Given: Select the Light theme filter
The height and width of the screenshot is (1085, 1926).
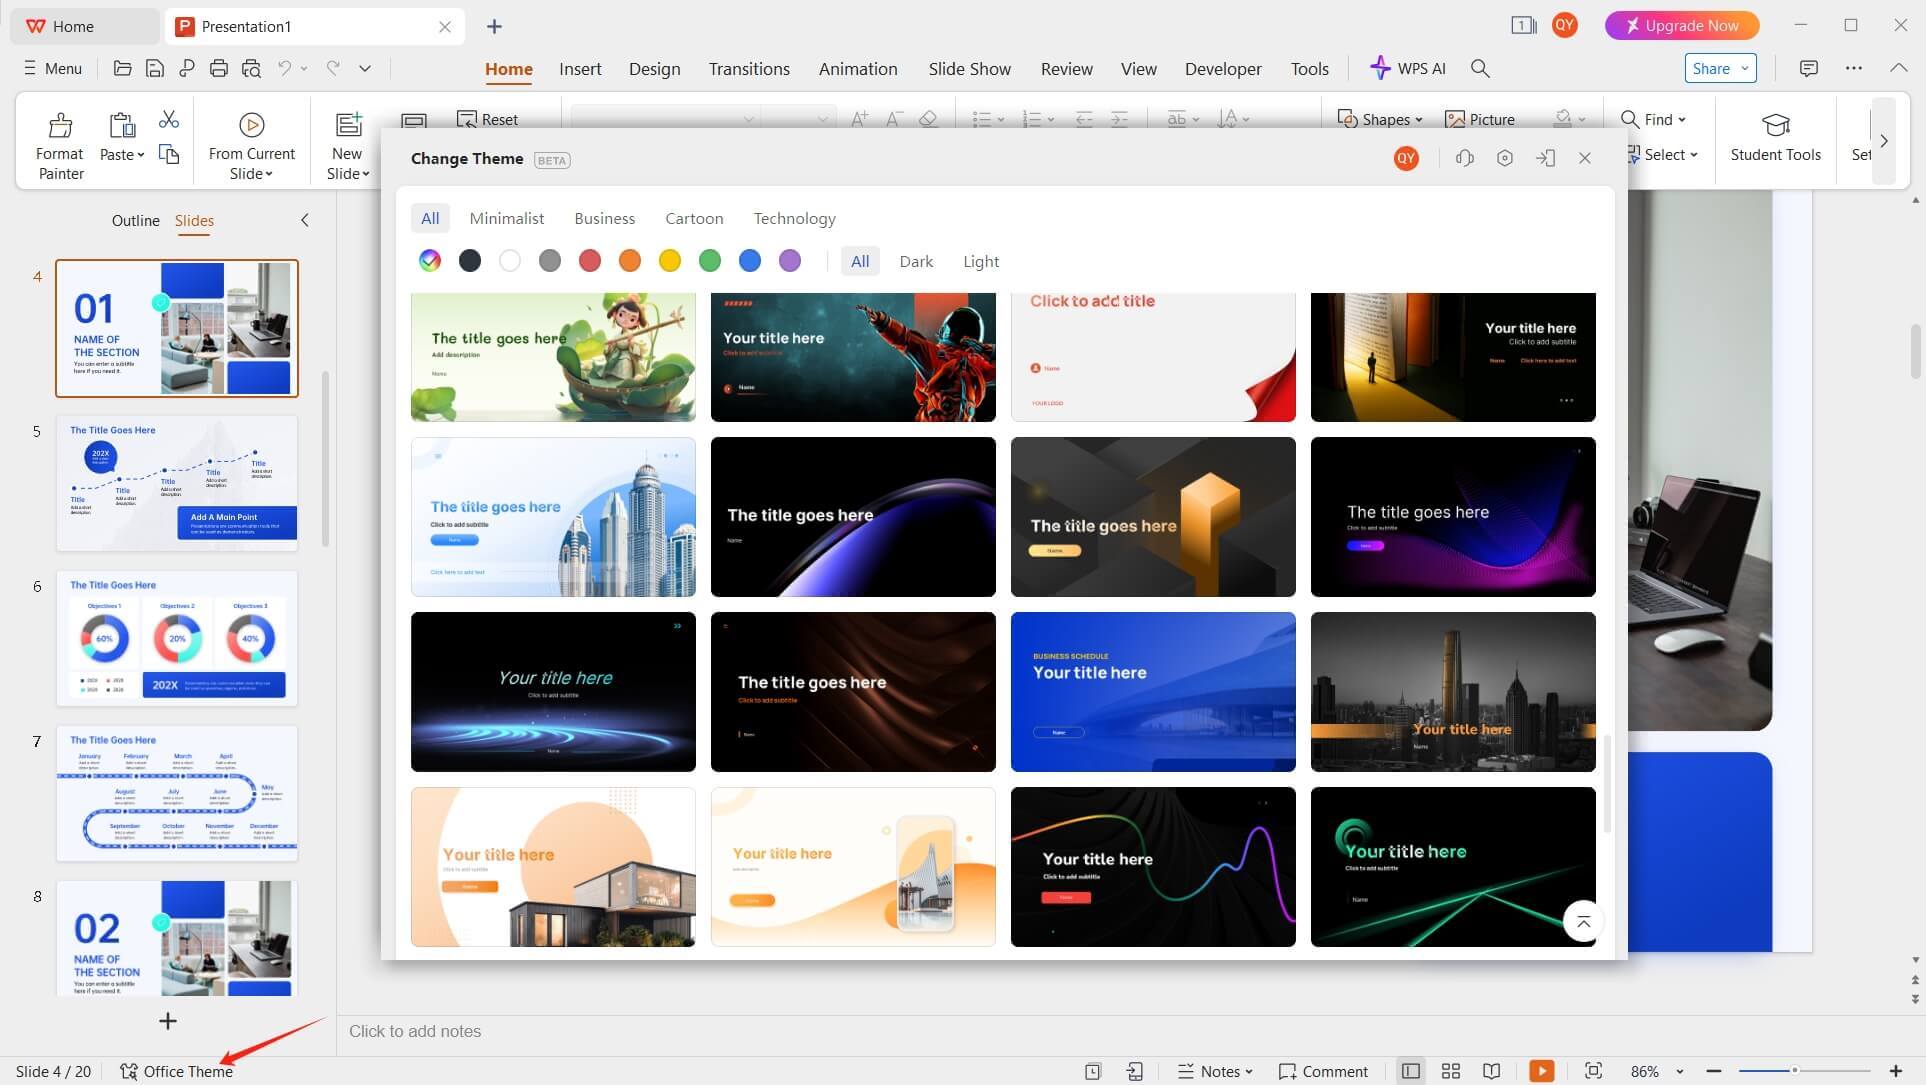Looking at the screenshot, I should tap(981, 261).
